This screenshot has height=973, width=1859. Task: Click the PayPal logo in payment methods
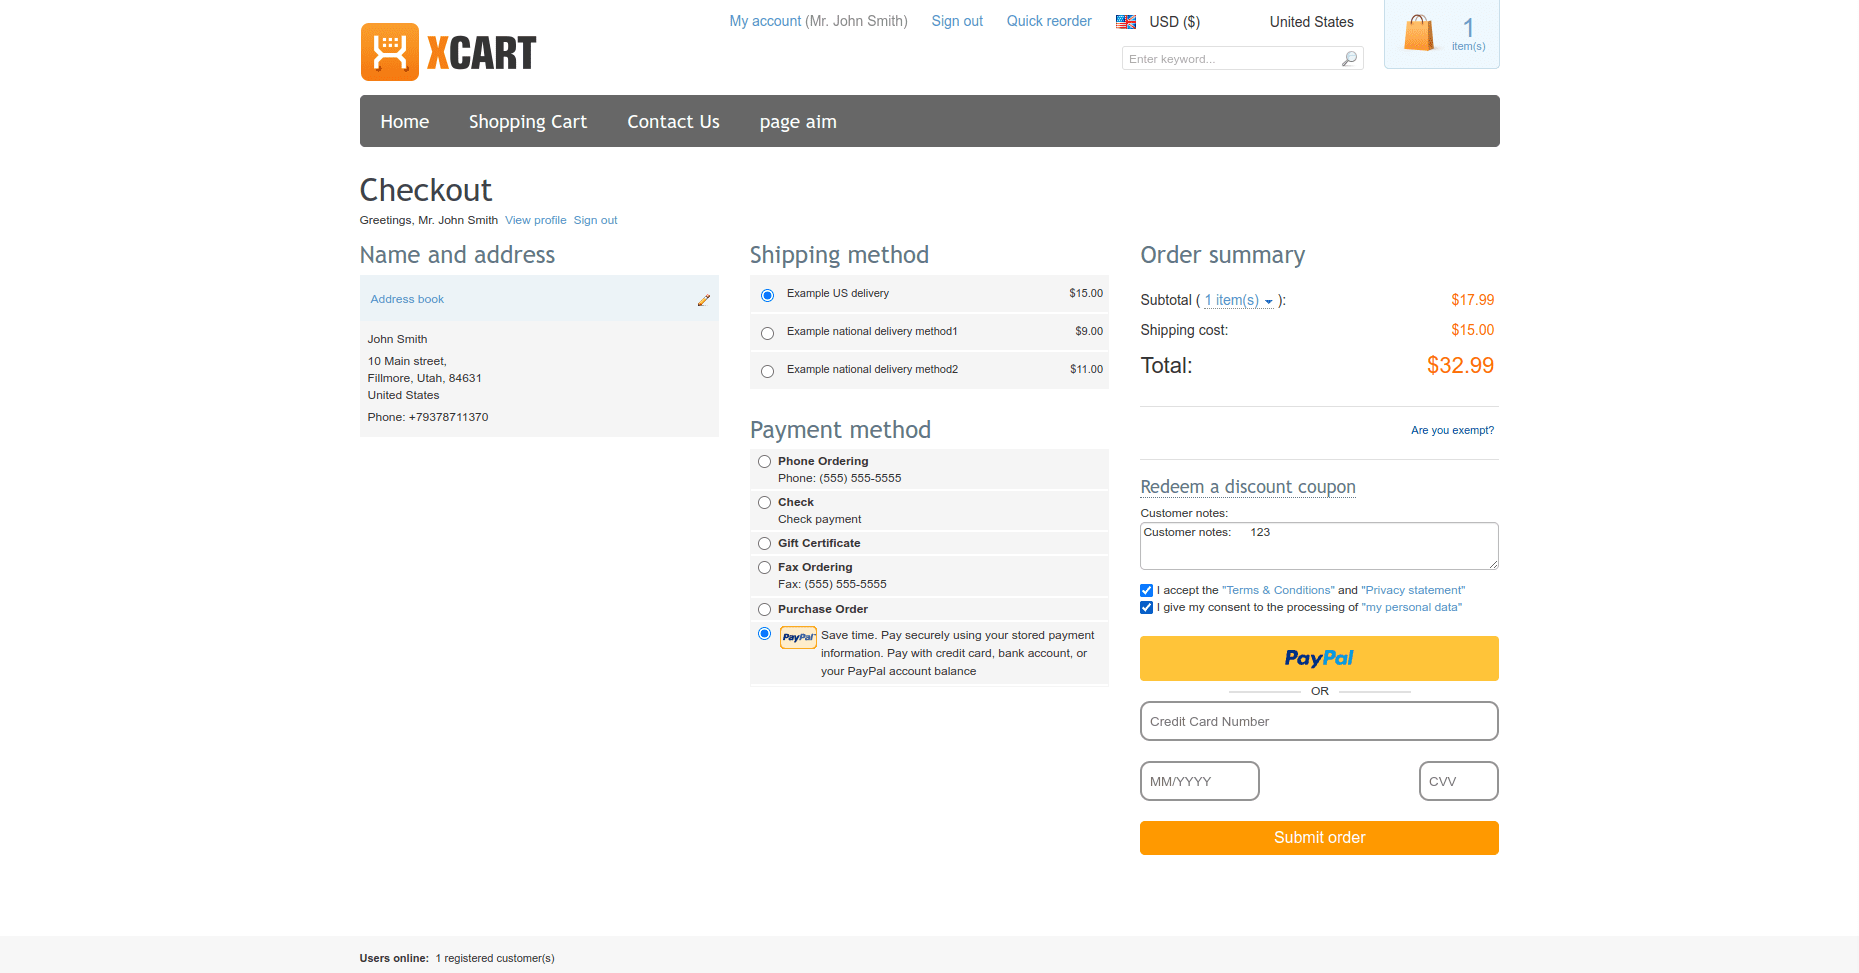(798, 636)
